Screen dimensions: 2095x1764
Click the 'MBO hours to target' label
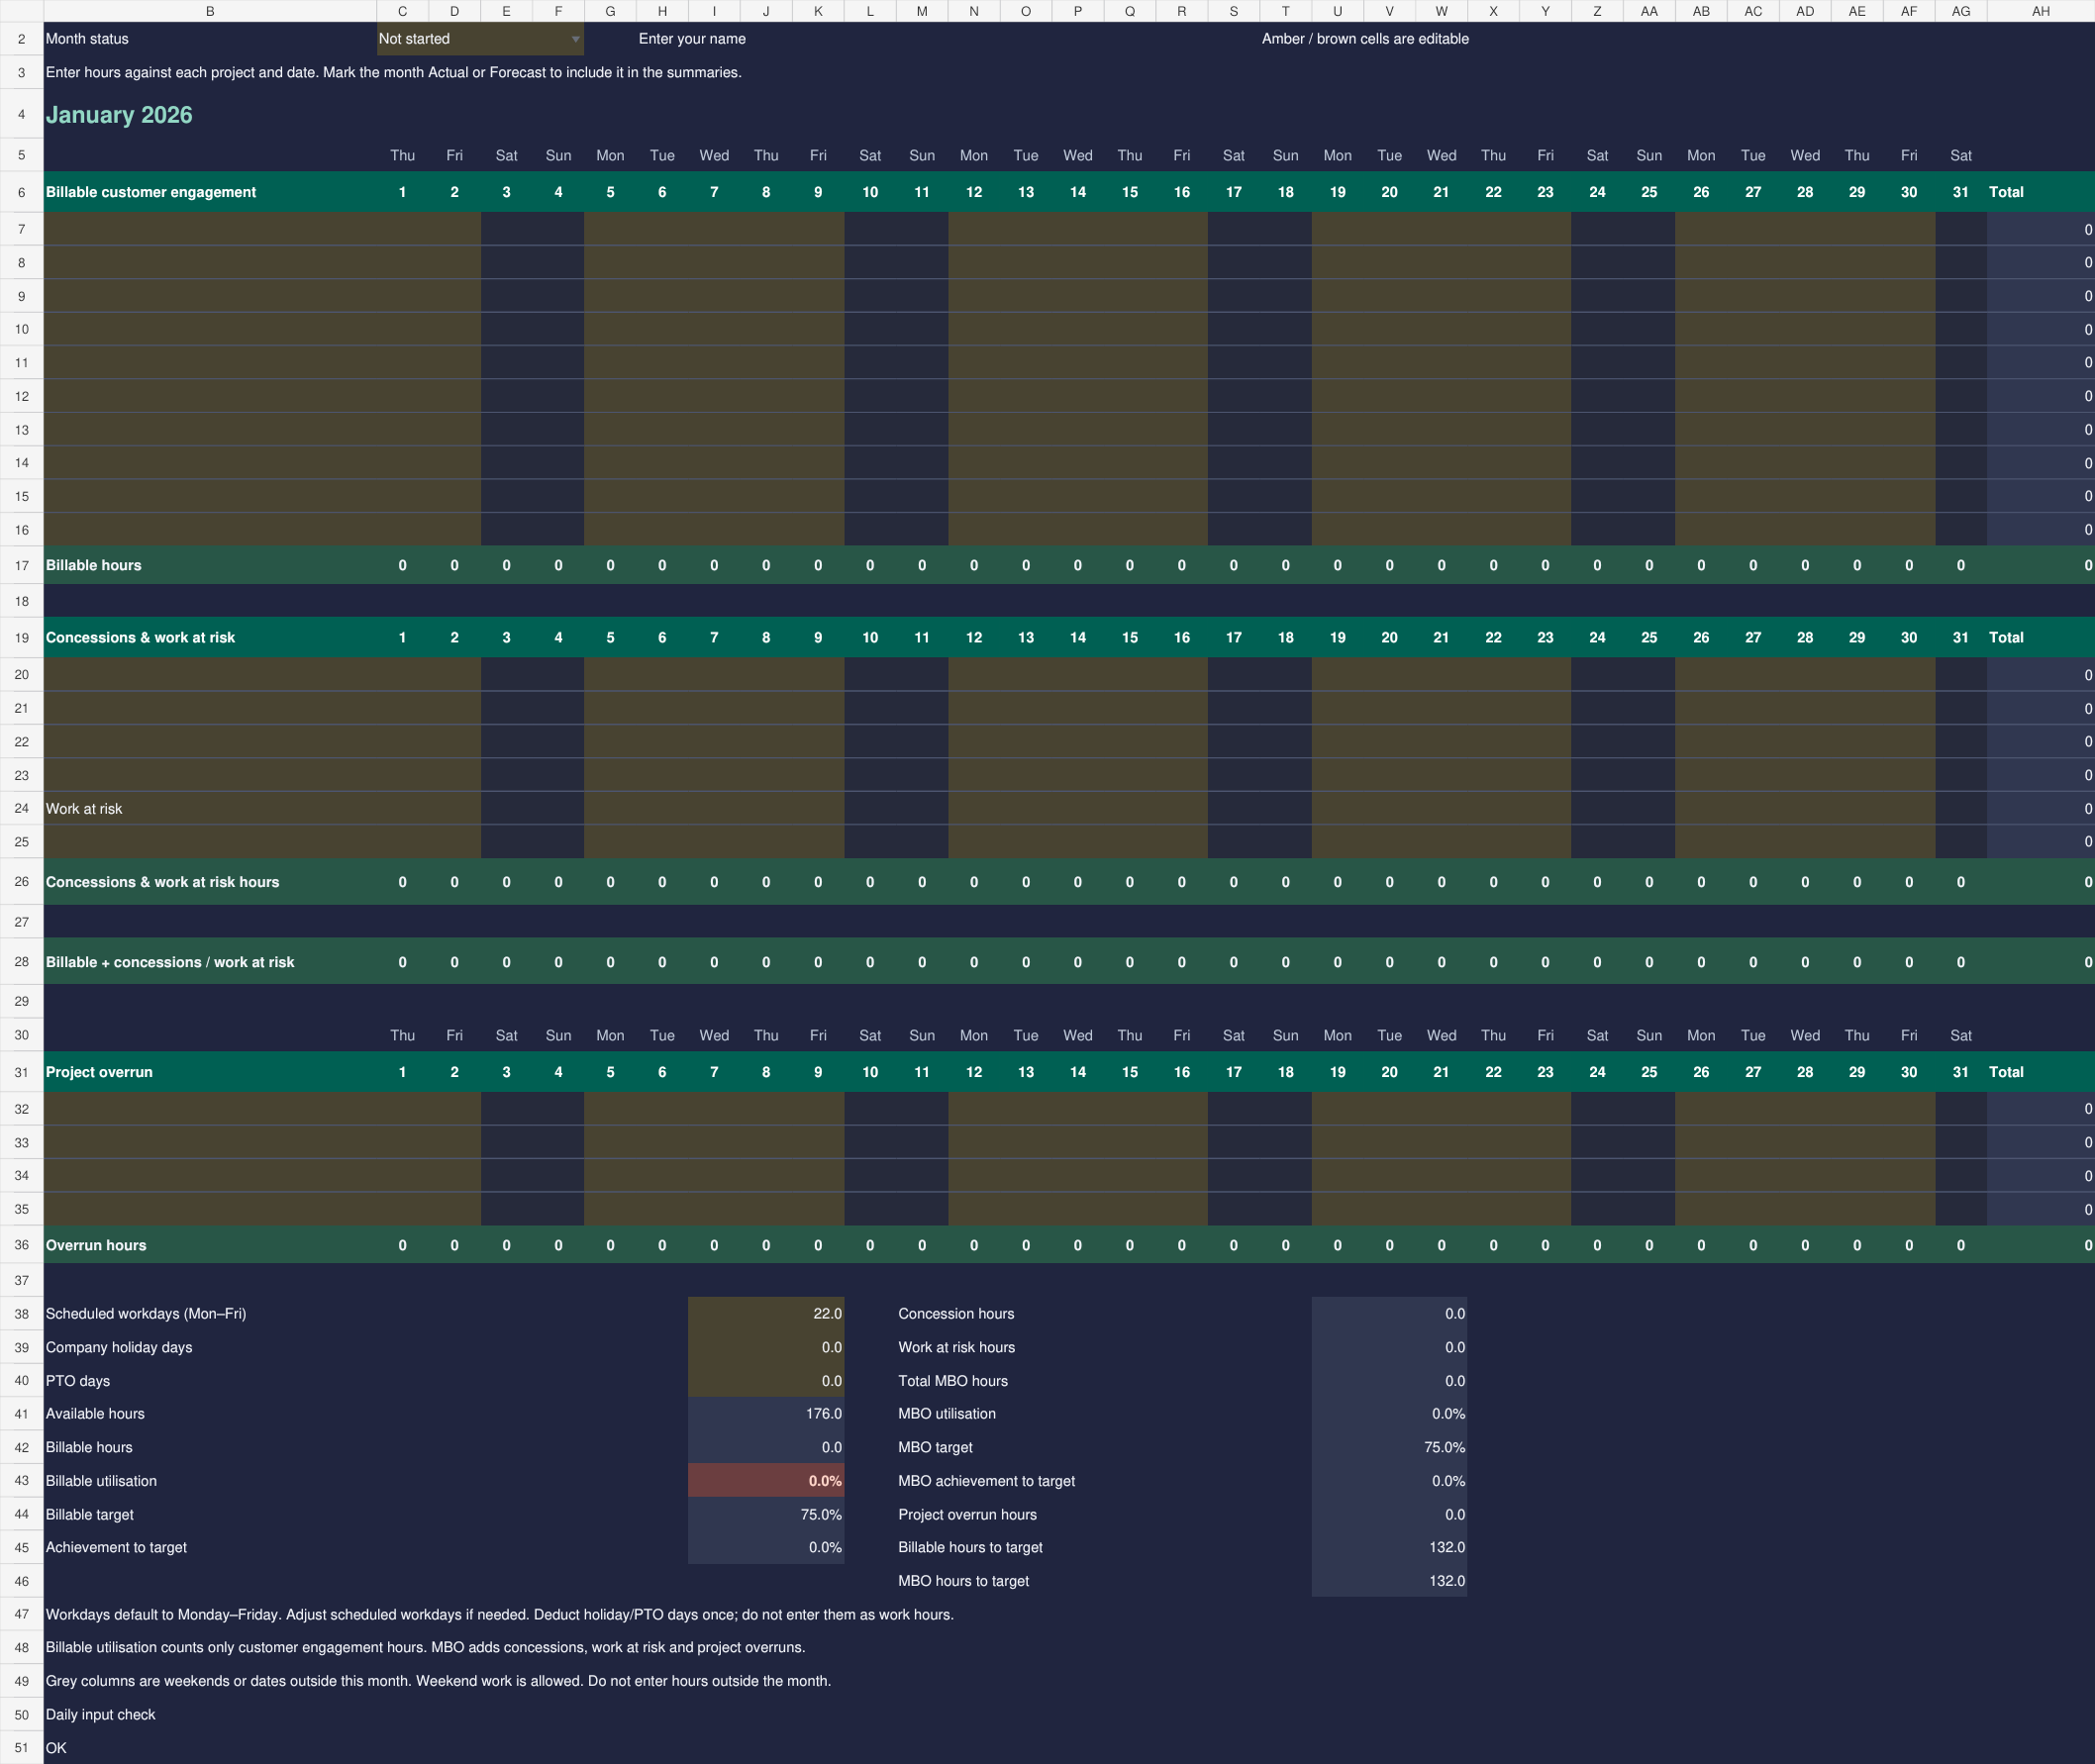963,1581
